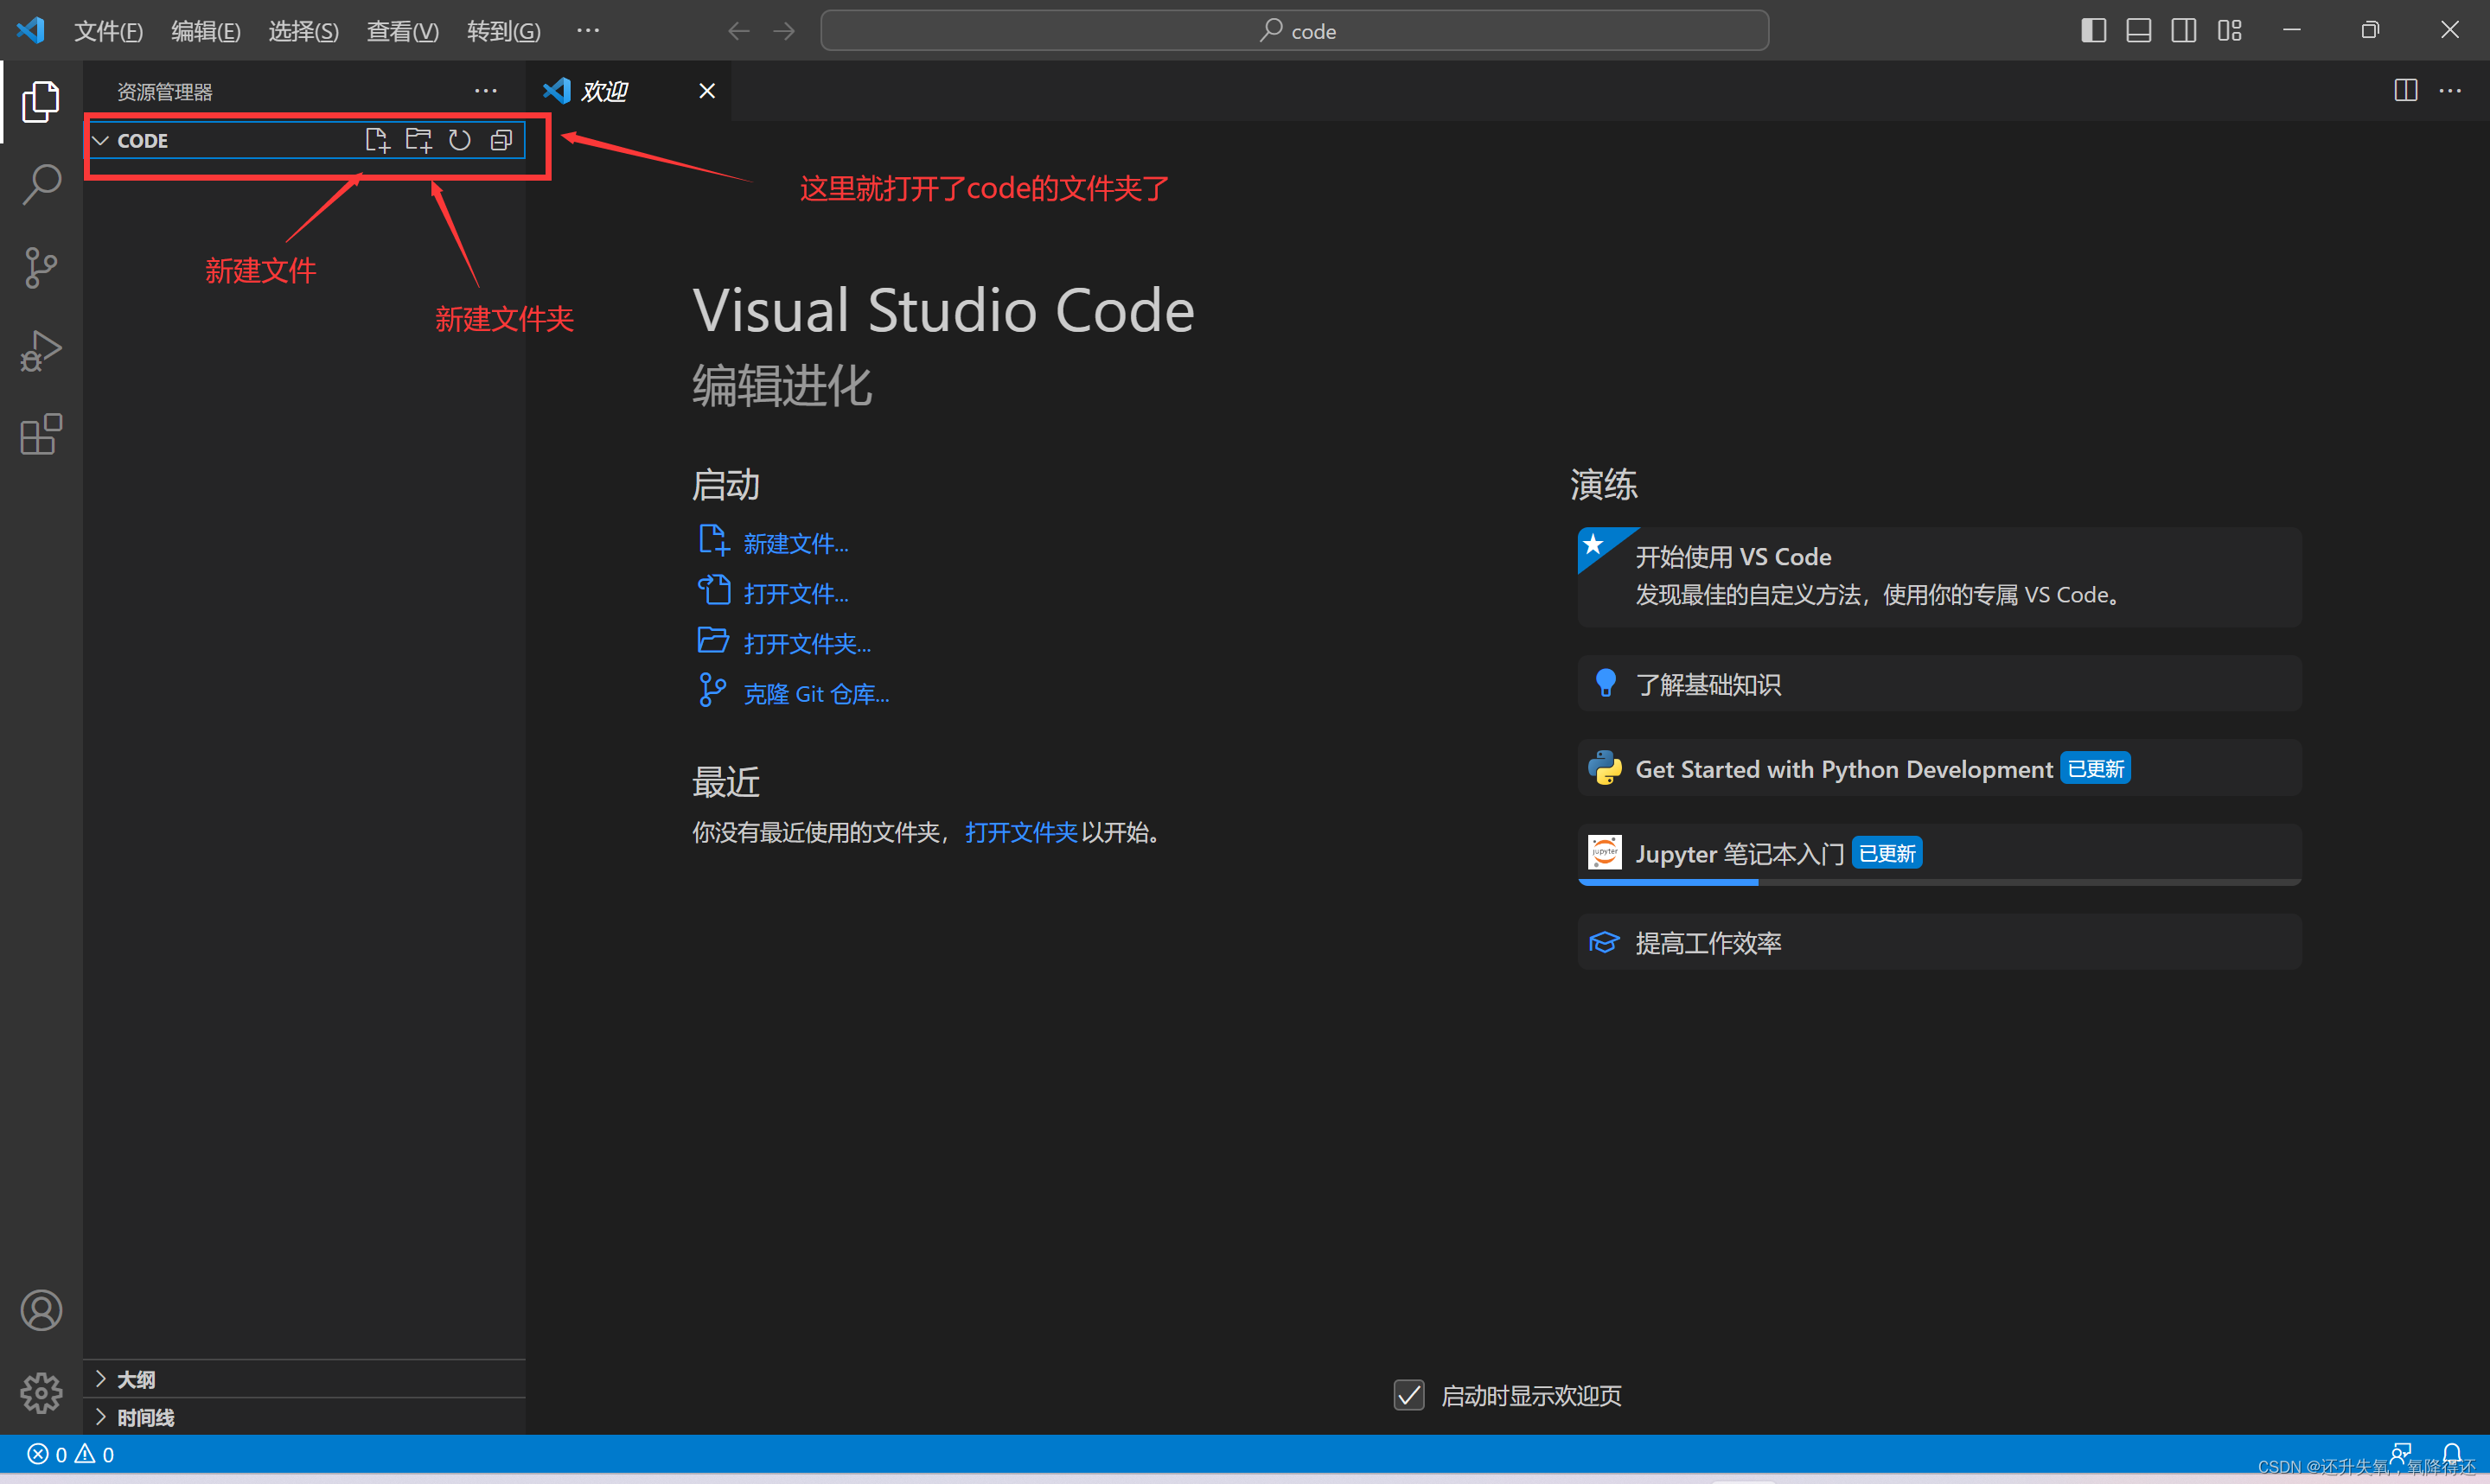Open the Jupyter 笔记本入门 walkthrough
The height and width of the screenshot is (1484, 2490).
click(1939, 853)
